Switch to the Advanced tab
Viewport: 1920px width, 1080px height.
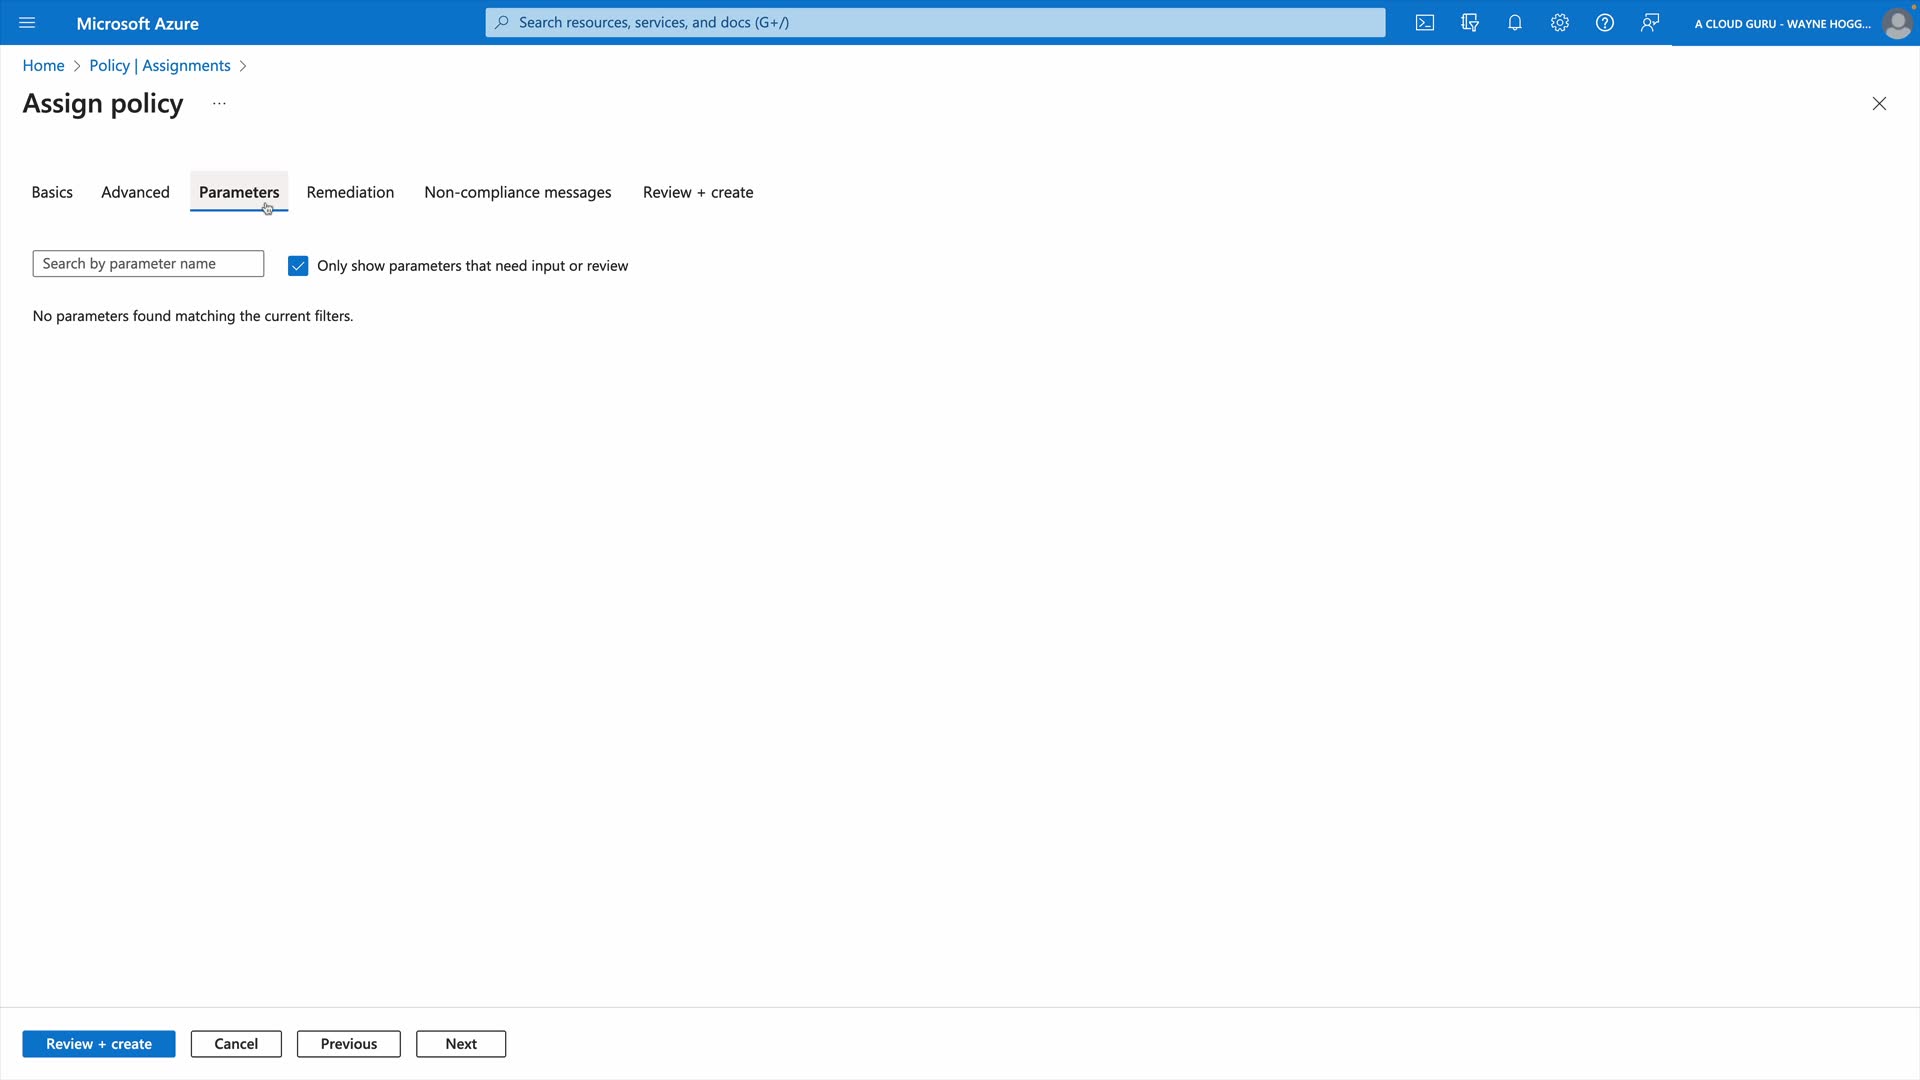[135, 192]
